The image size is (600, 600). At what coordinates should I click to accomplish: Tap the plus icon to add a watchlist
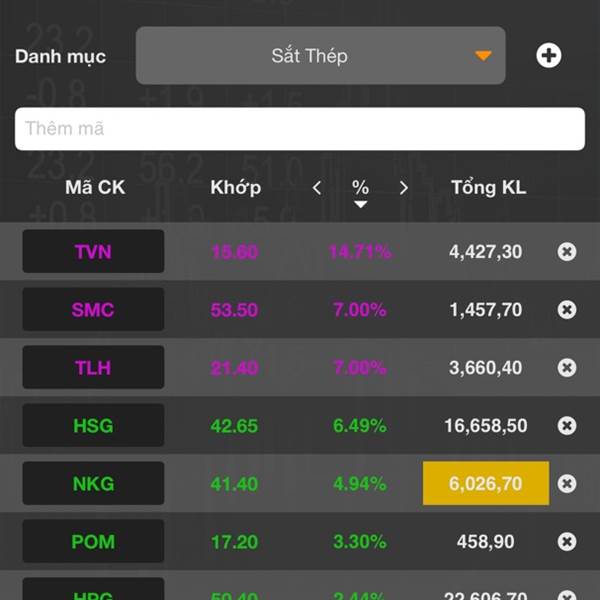pyautogui.click(x=548, y=56)
